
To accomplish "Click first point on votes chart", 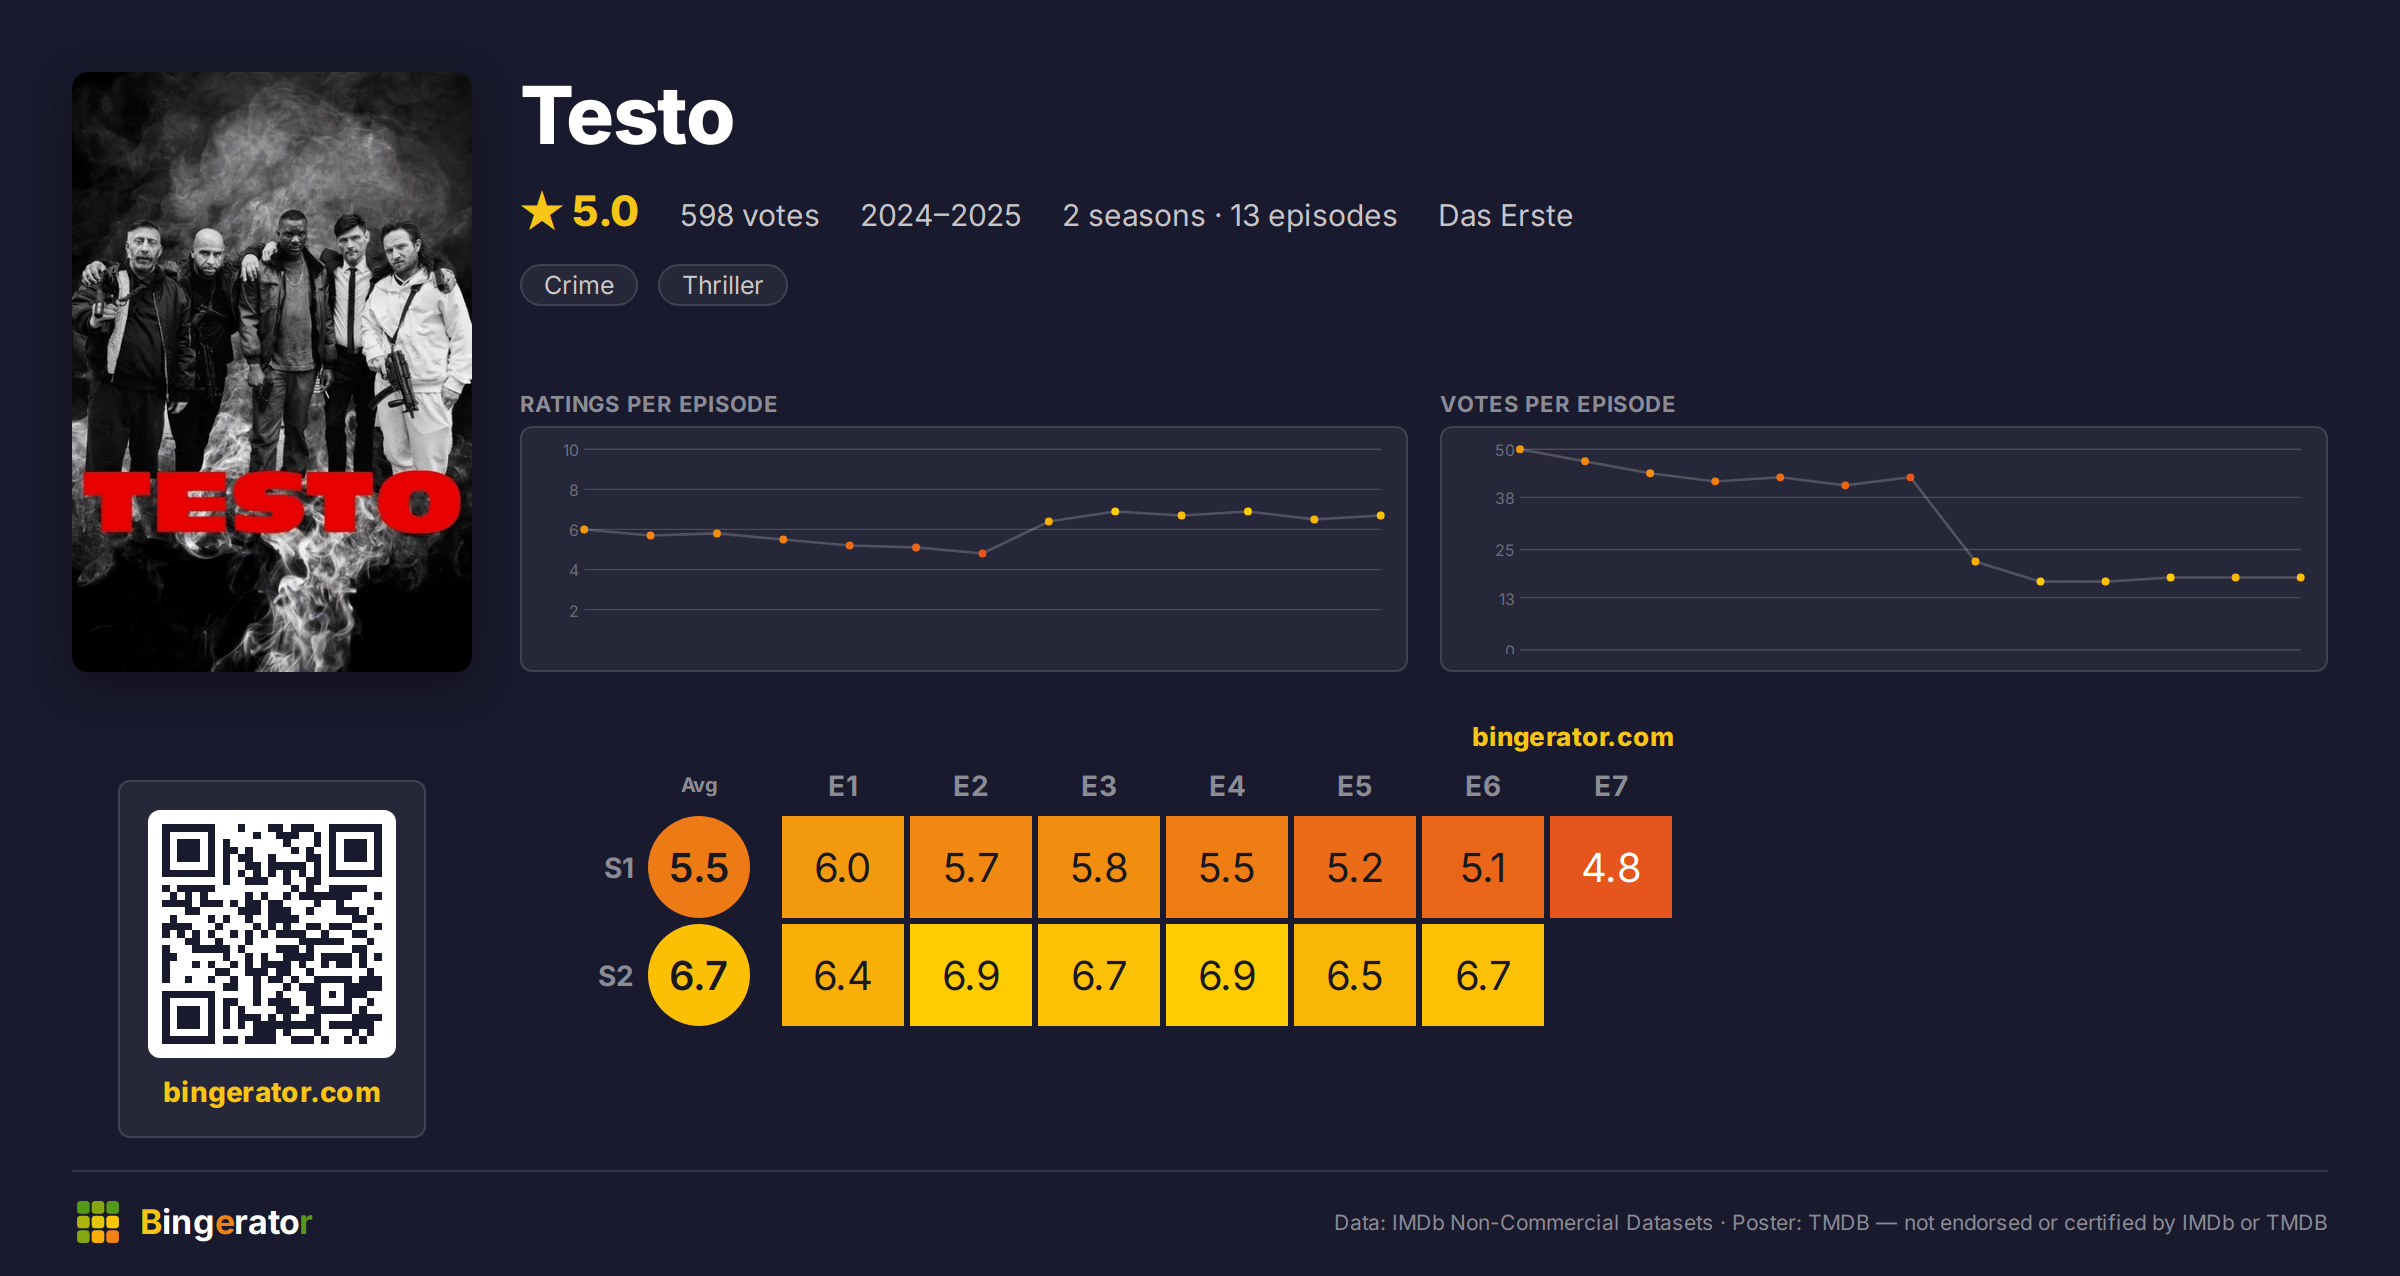I will 1520,450.
